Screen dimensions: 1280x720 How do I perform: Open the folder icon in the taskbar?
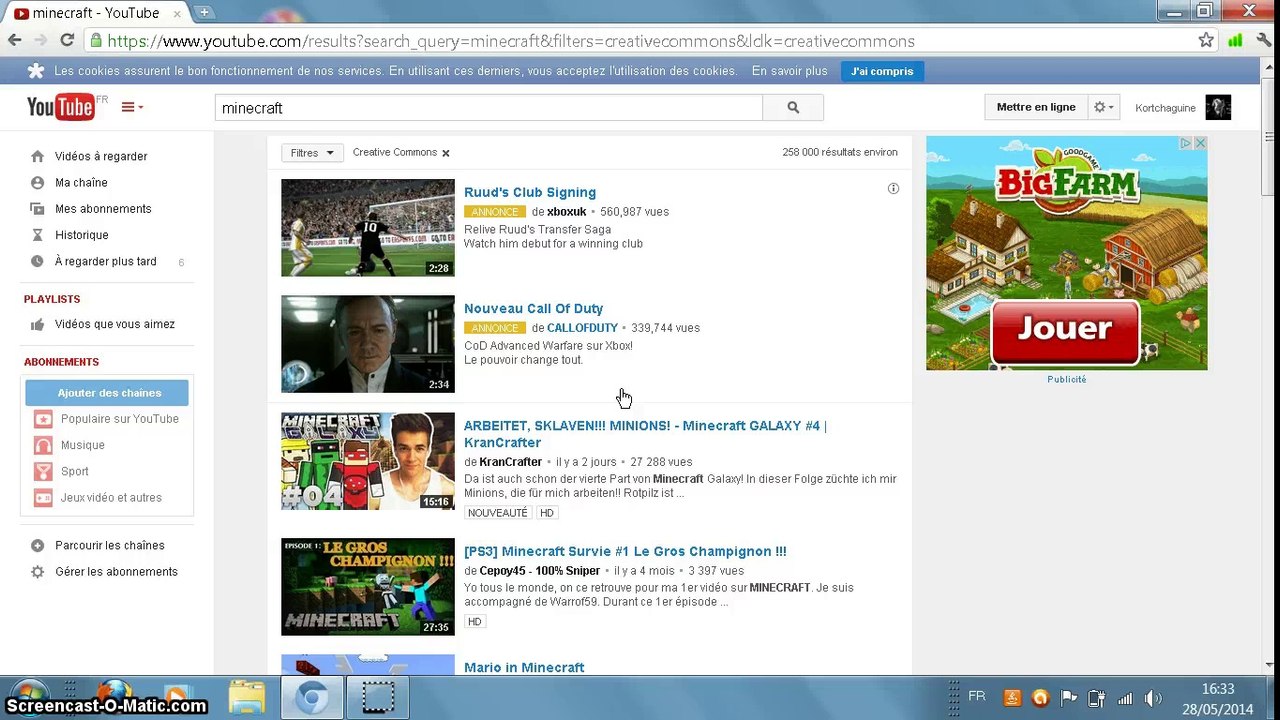246,697
